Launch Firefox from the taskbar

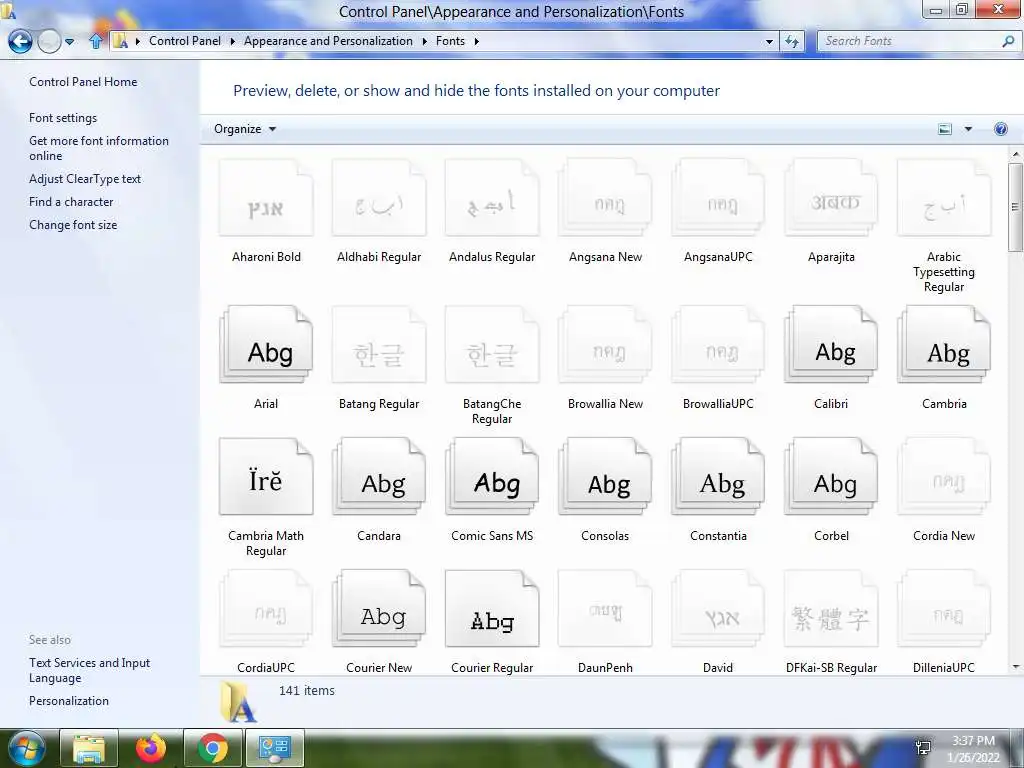point(151,748)
